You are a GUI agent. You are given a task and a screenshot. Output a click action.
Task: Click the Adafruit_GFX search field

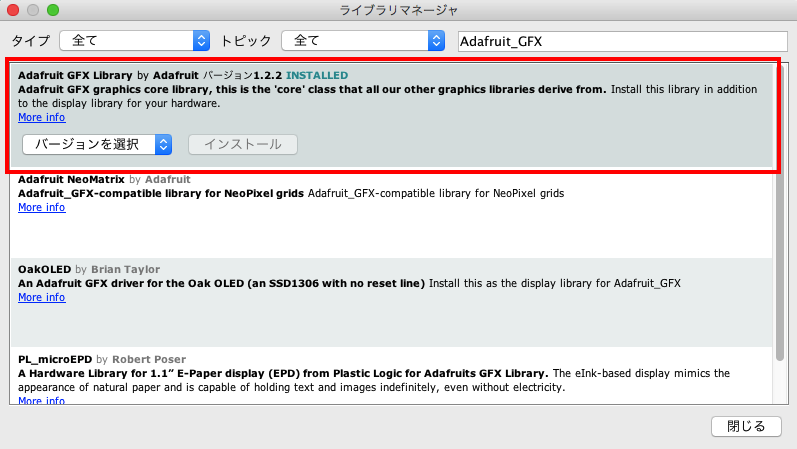623,41
